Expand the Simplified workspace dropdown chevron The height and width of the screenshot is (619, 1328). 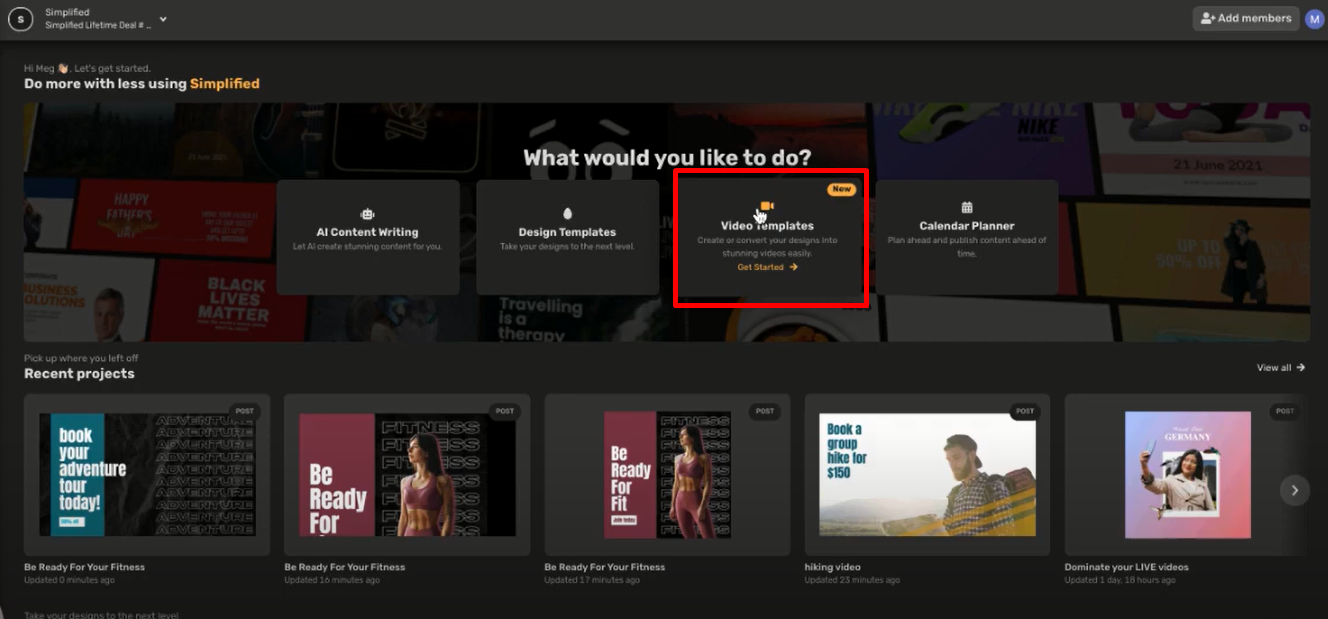[x=163, y=19]
